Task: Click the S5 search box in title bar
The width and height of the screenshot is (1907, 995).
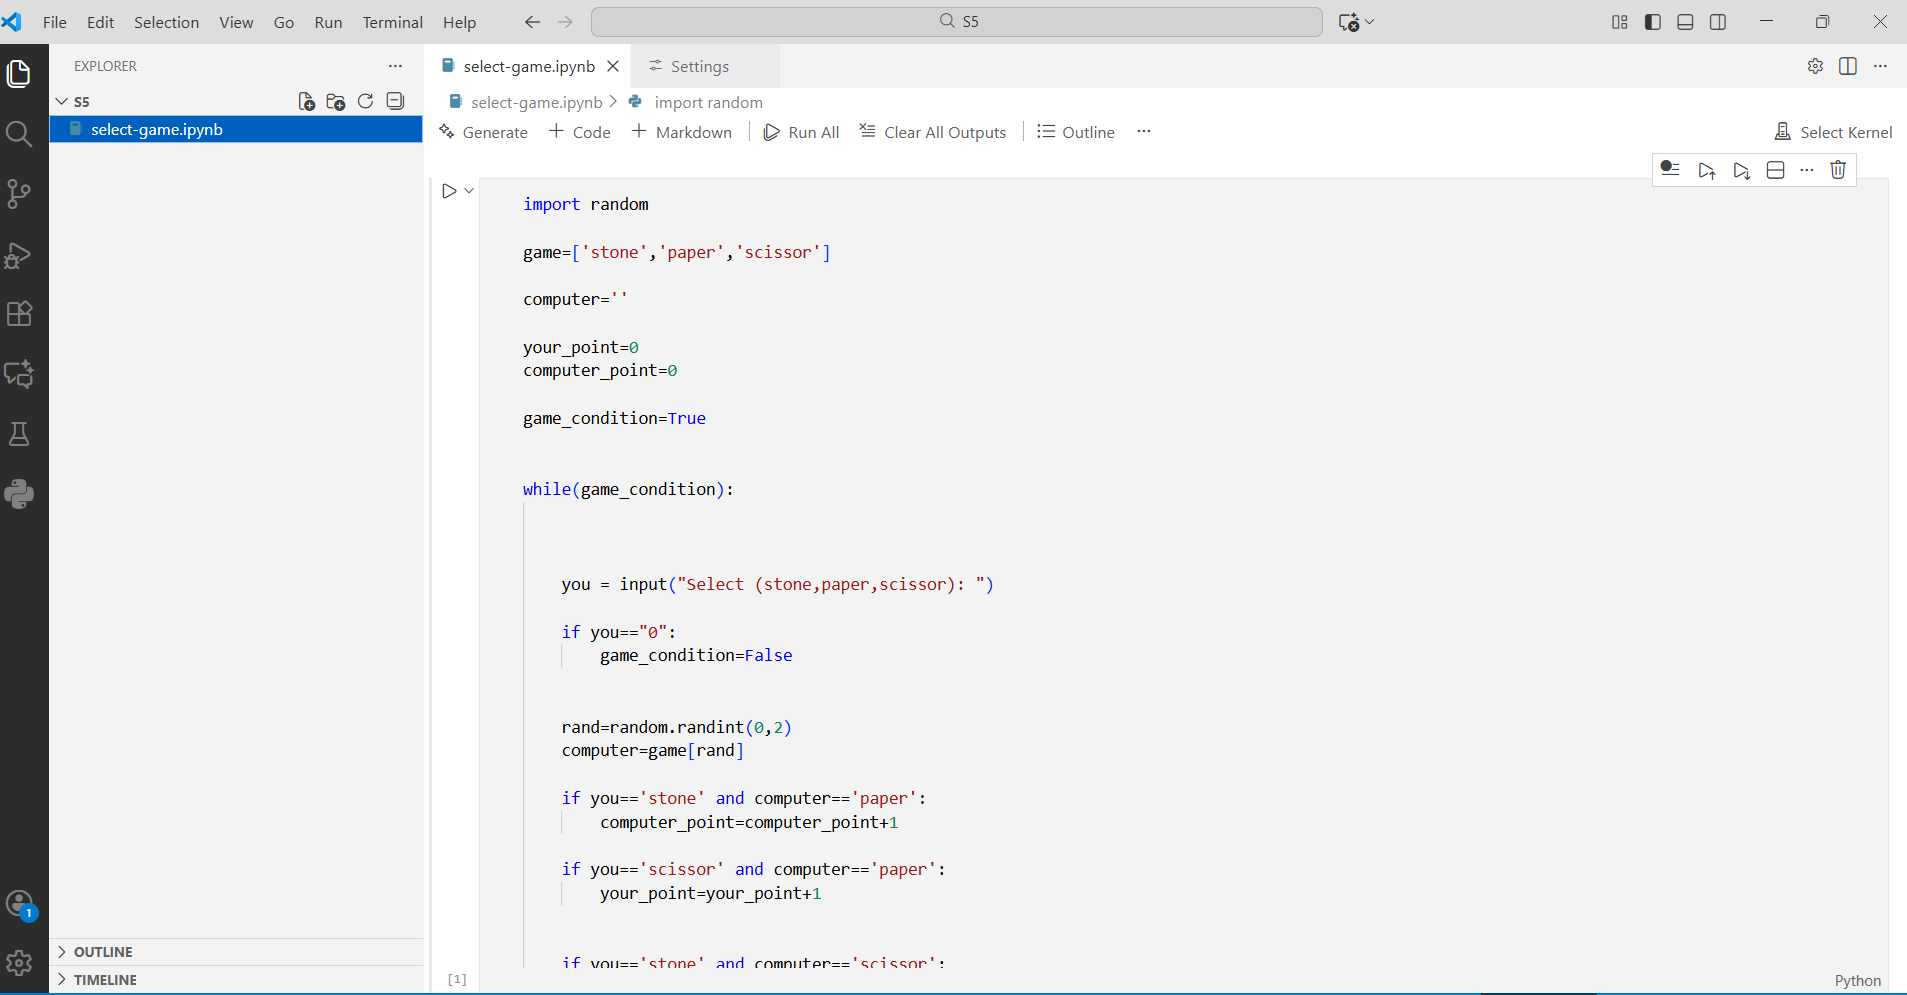Action: tap(956, 21)
